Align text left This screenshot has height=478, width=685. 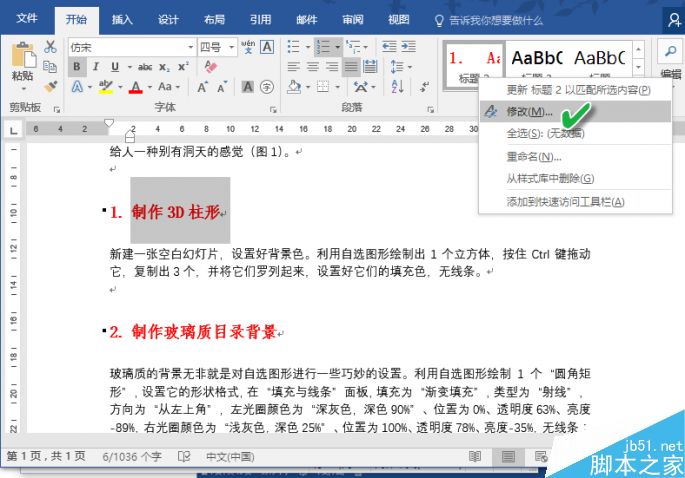(x=294, y=67)
